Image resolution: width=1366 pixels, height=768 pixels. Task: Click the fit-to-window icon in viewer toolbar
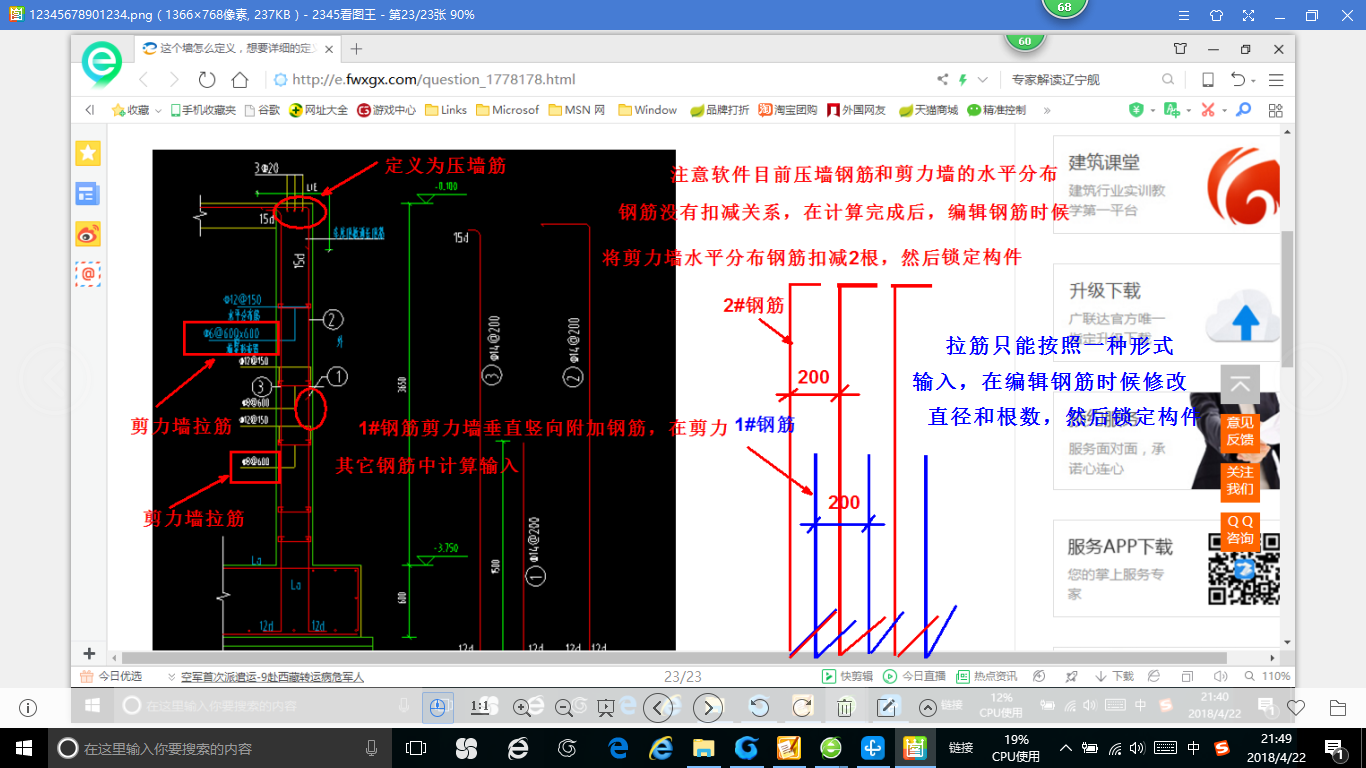(437, 708)
